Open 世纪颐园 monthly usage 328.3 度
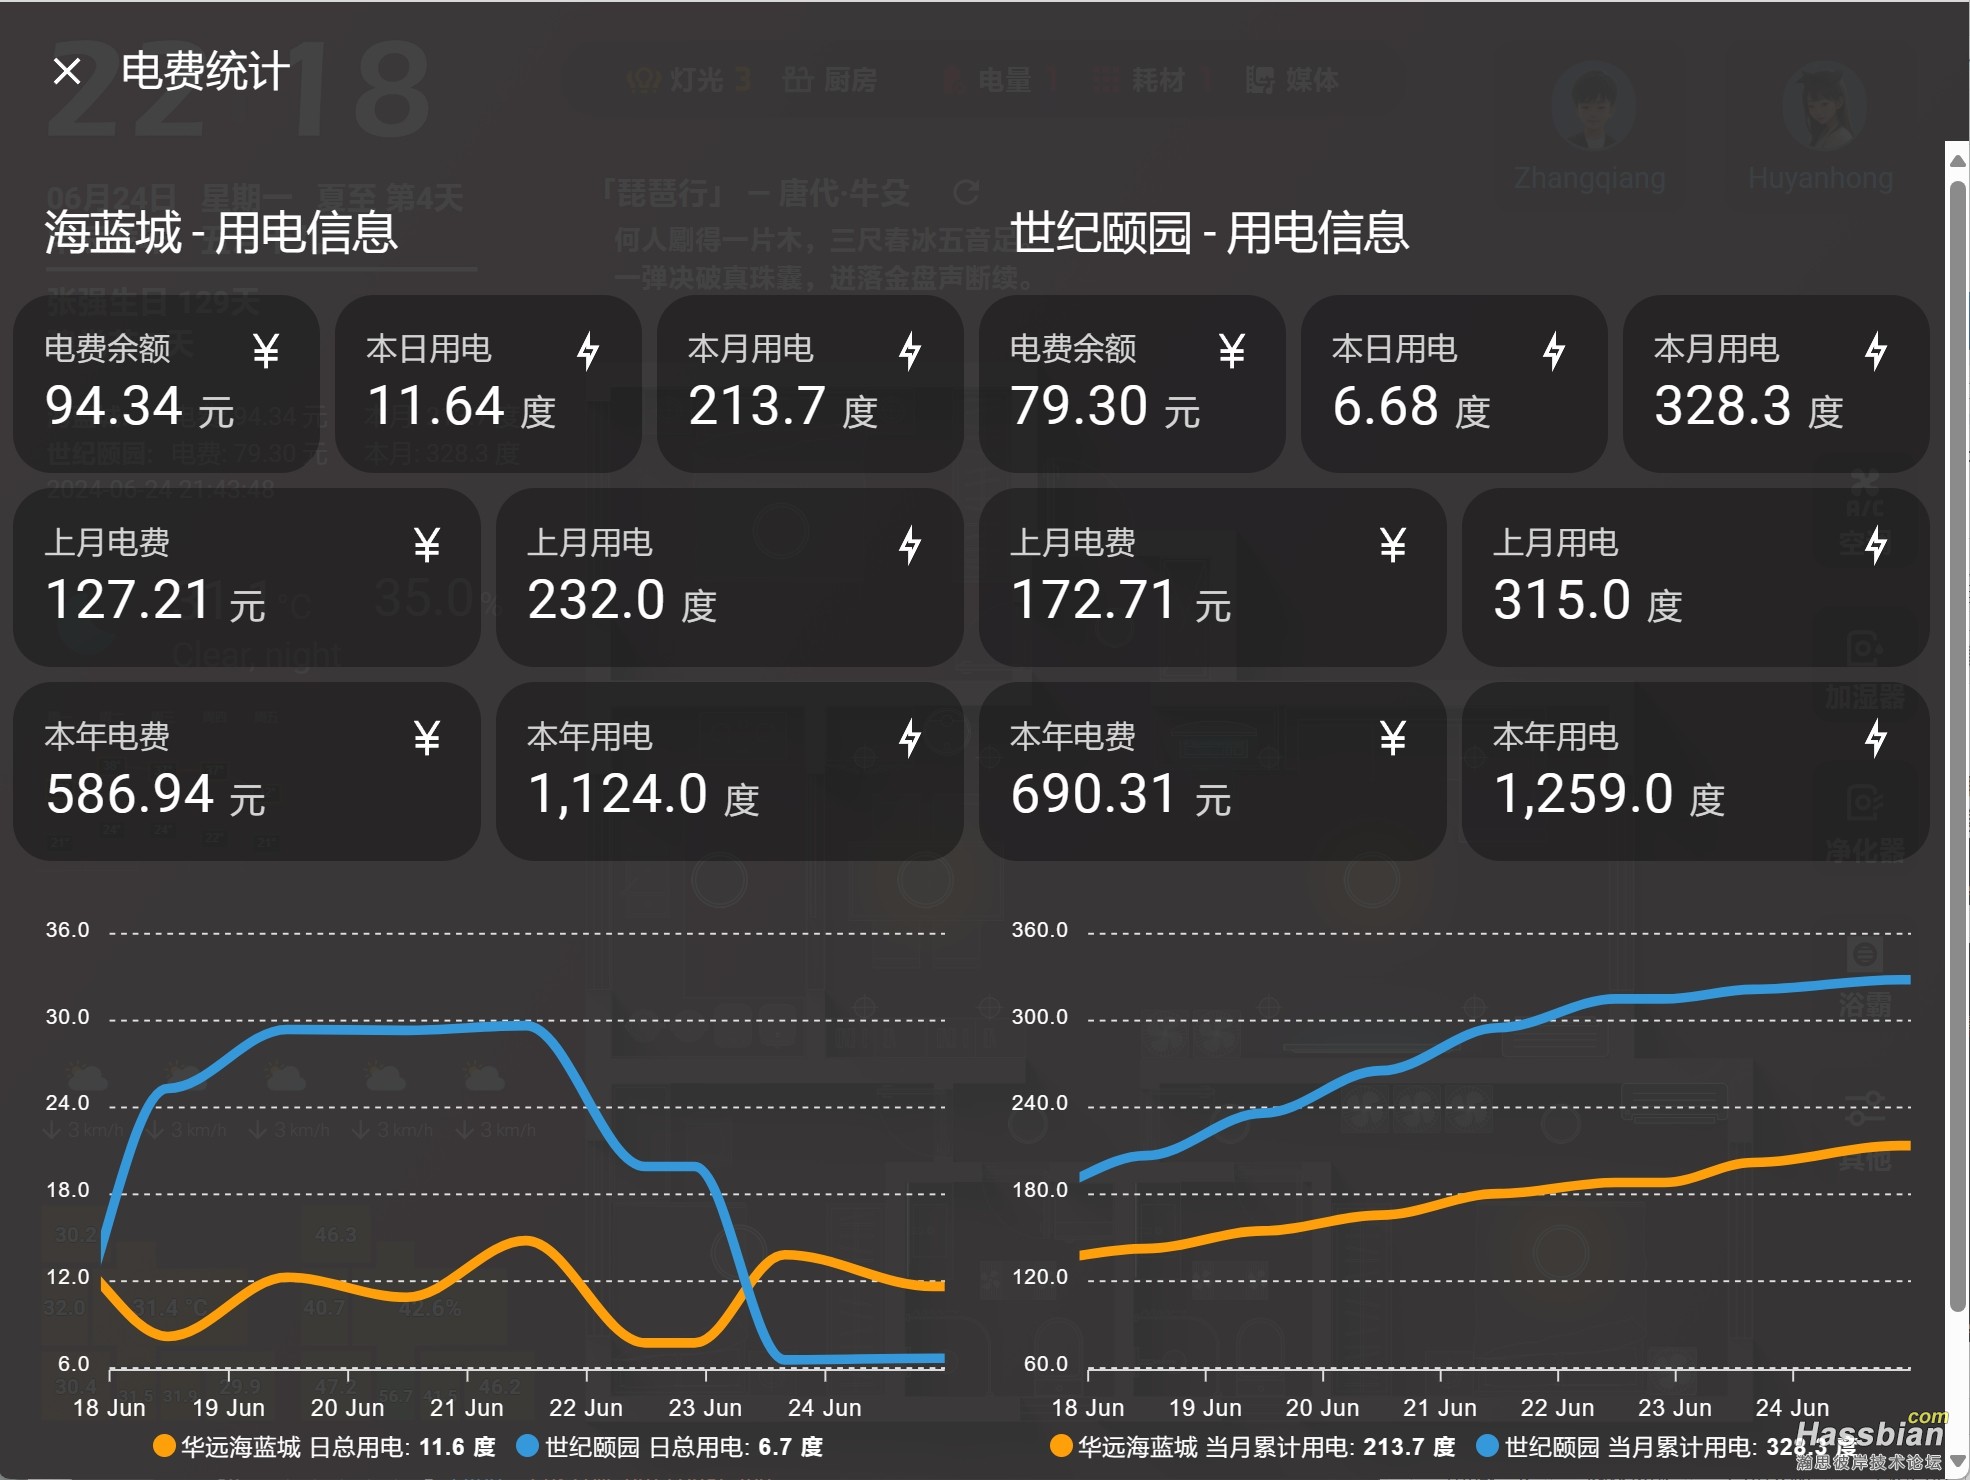The height and width of the screenshot is (1480, 1970). (x=1750, y=407)
